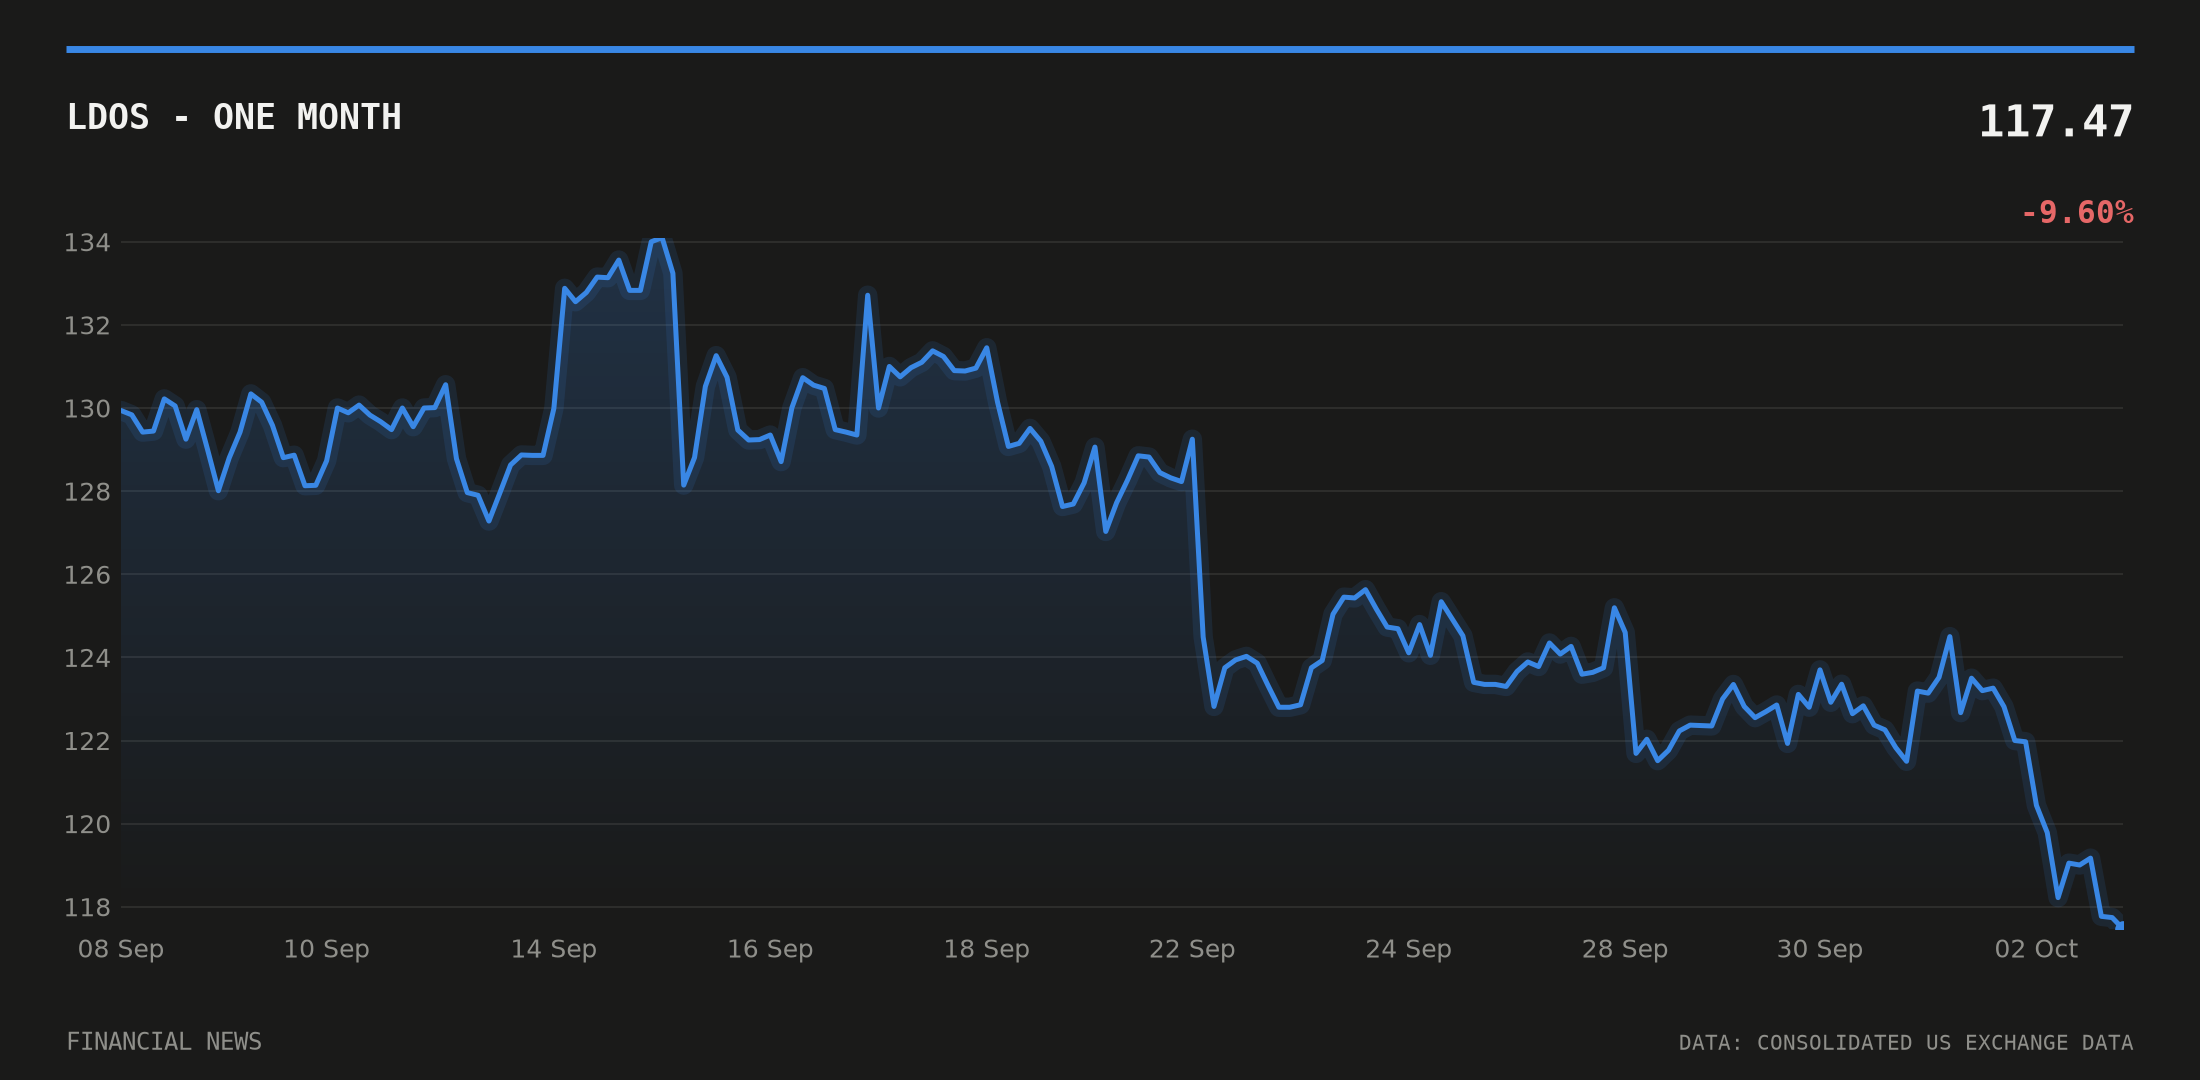Click the 128 y-axis label

click(x=87, y=492)
